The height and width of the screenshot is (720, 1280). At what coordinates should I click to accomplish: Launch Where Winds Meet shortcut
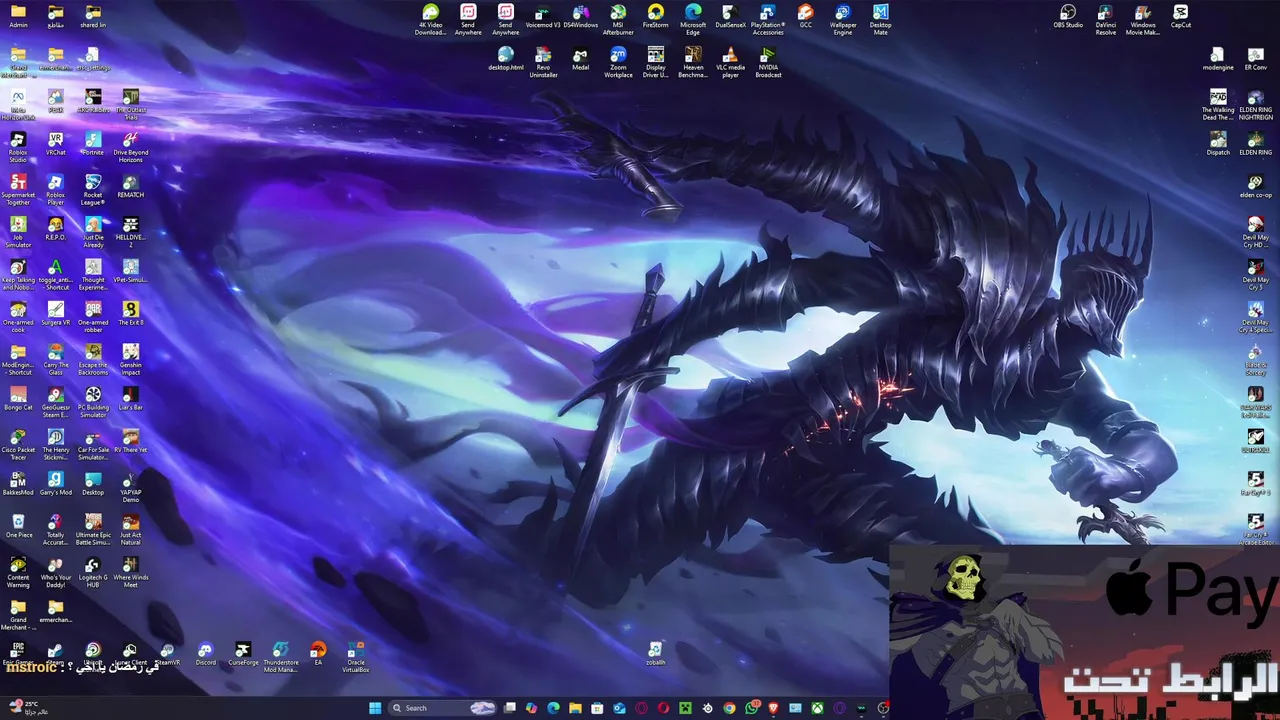coord(130,573)
